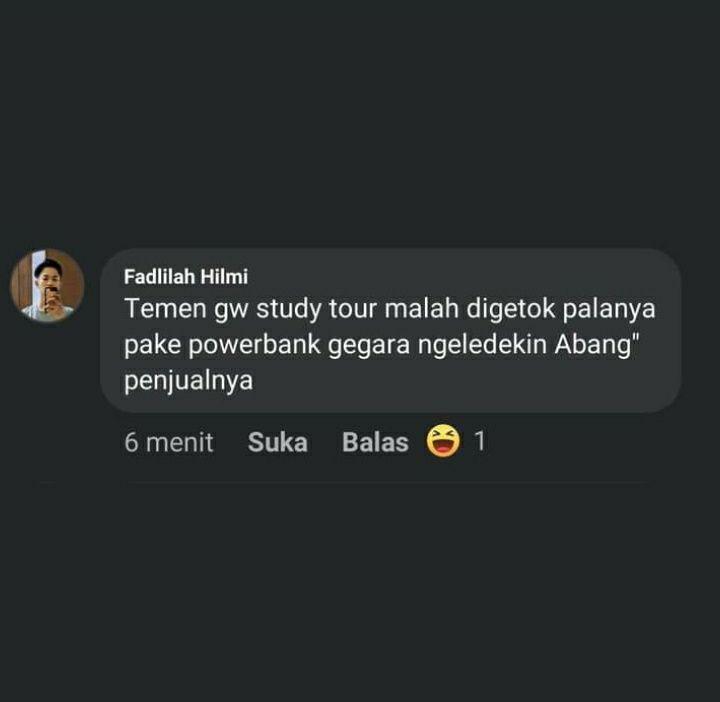This screenshot has height=702, width=720.
Task: Tap Balas to reply to comment
Action: (x=375, y=442)
